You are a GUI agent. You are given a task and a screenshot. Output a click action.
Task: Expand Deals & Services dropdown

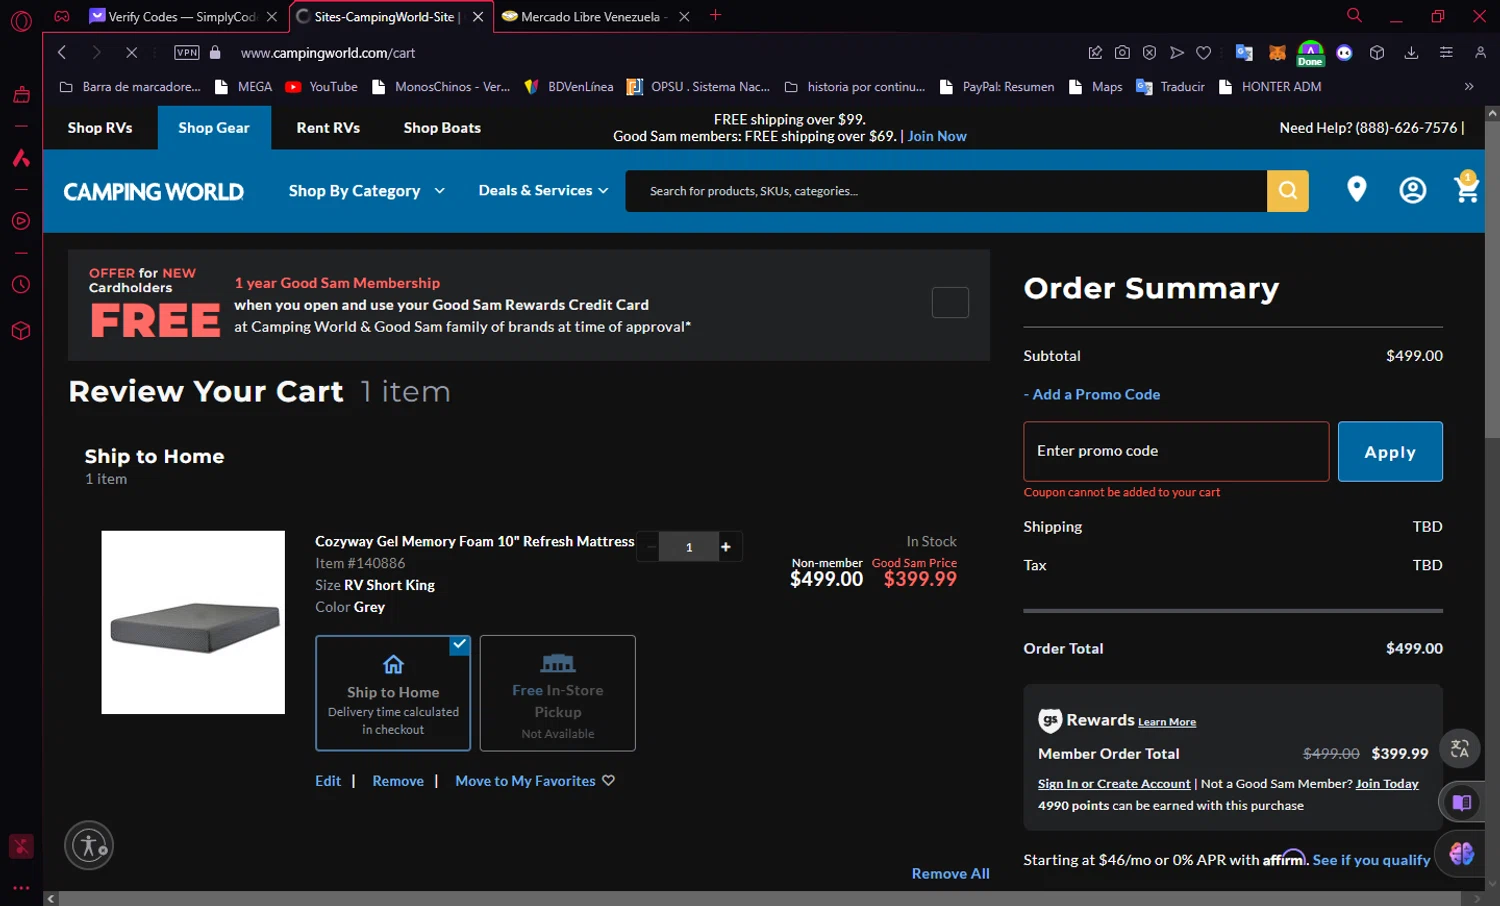(x=543, y=190)
